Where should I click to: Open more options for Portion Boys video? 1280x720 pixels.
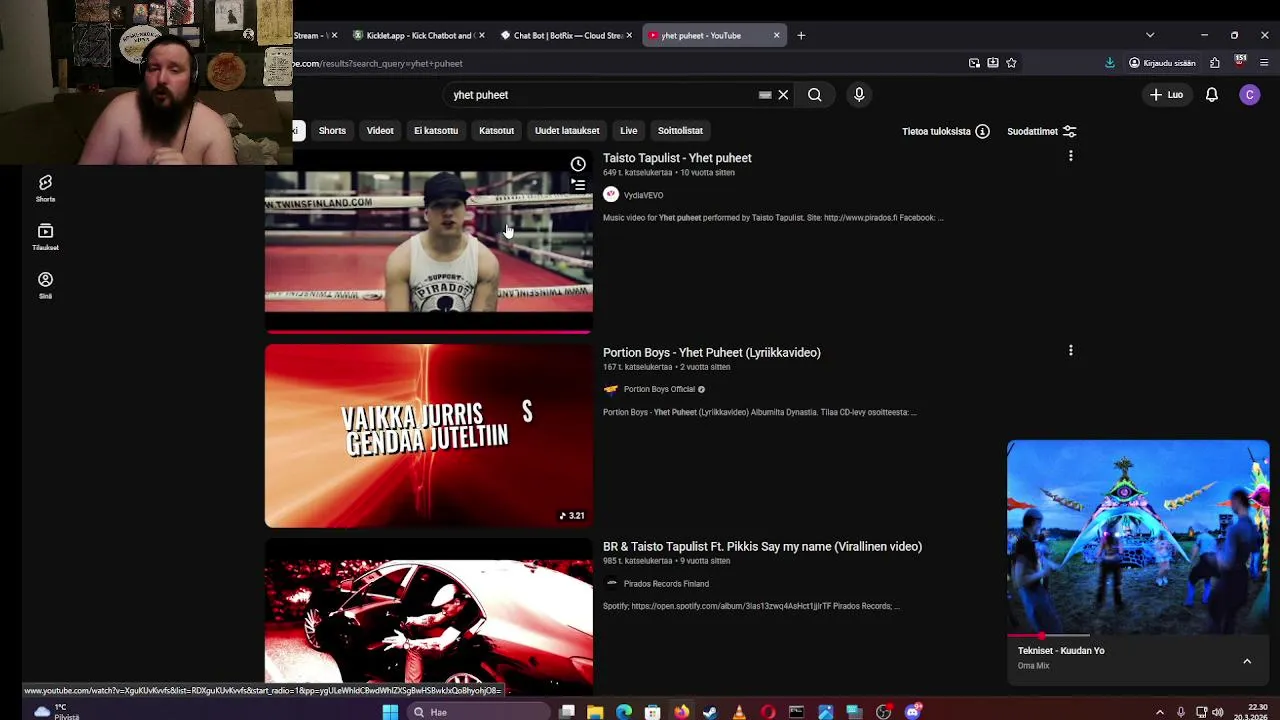pos(1070,350)
